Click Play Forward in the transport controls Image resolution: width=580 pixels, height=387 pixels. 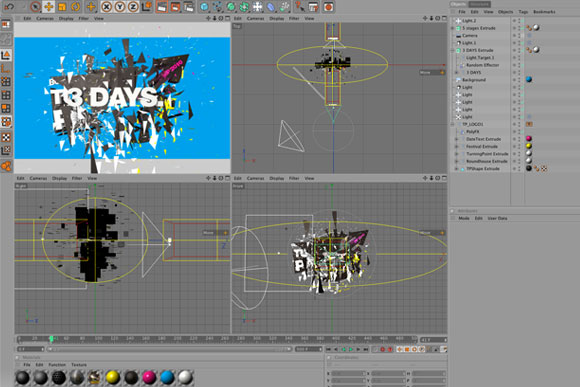351,349
